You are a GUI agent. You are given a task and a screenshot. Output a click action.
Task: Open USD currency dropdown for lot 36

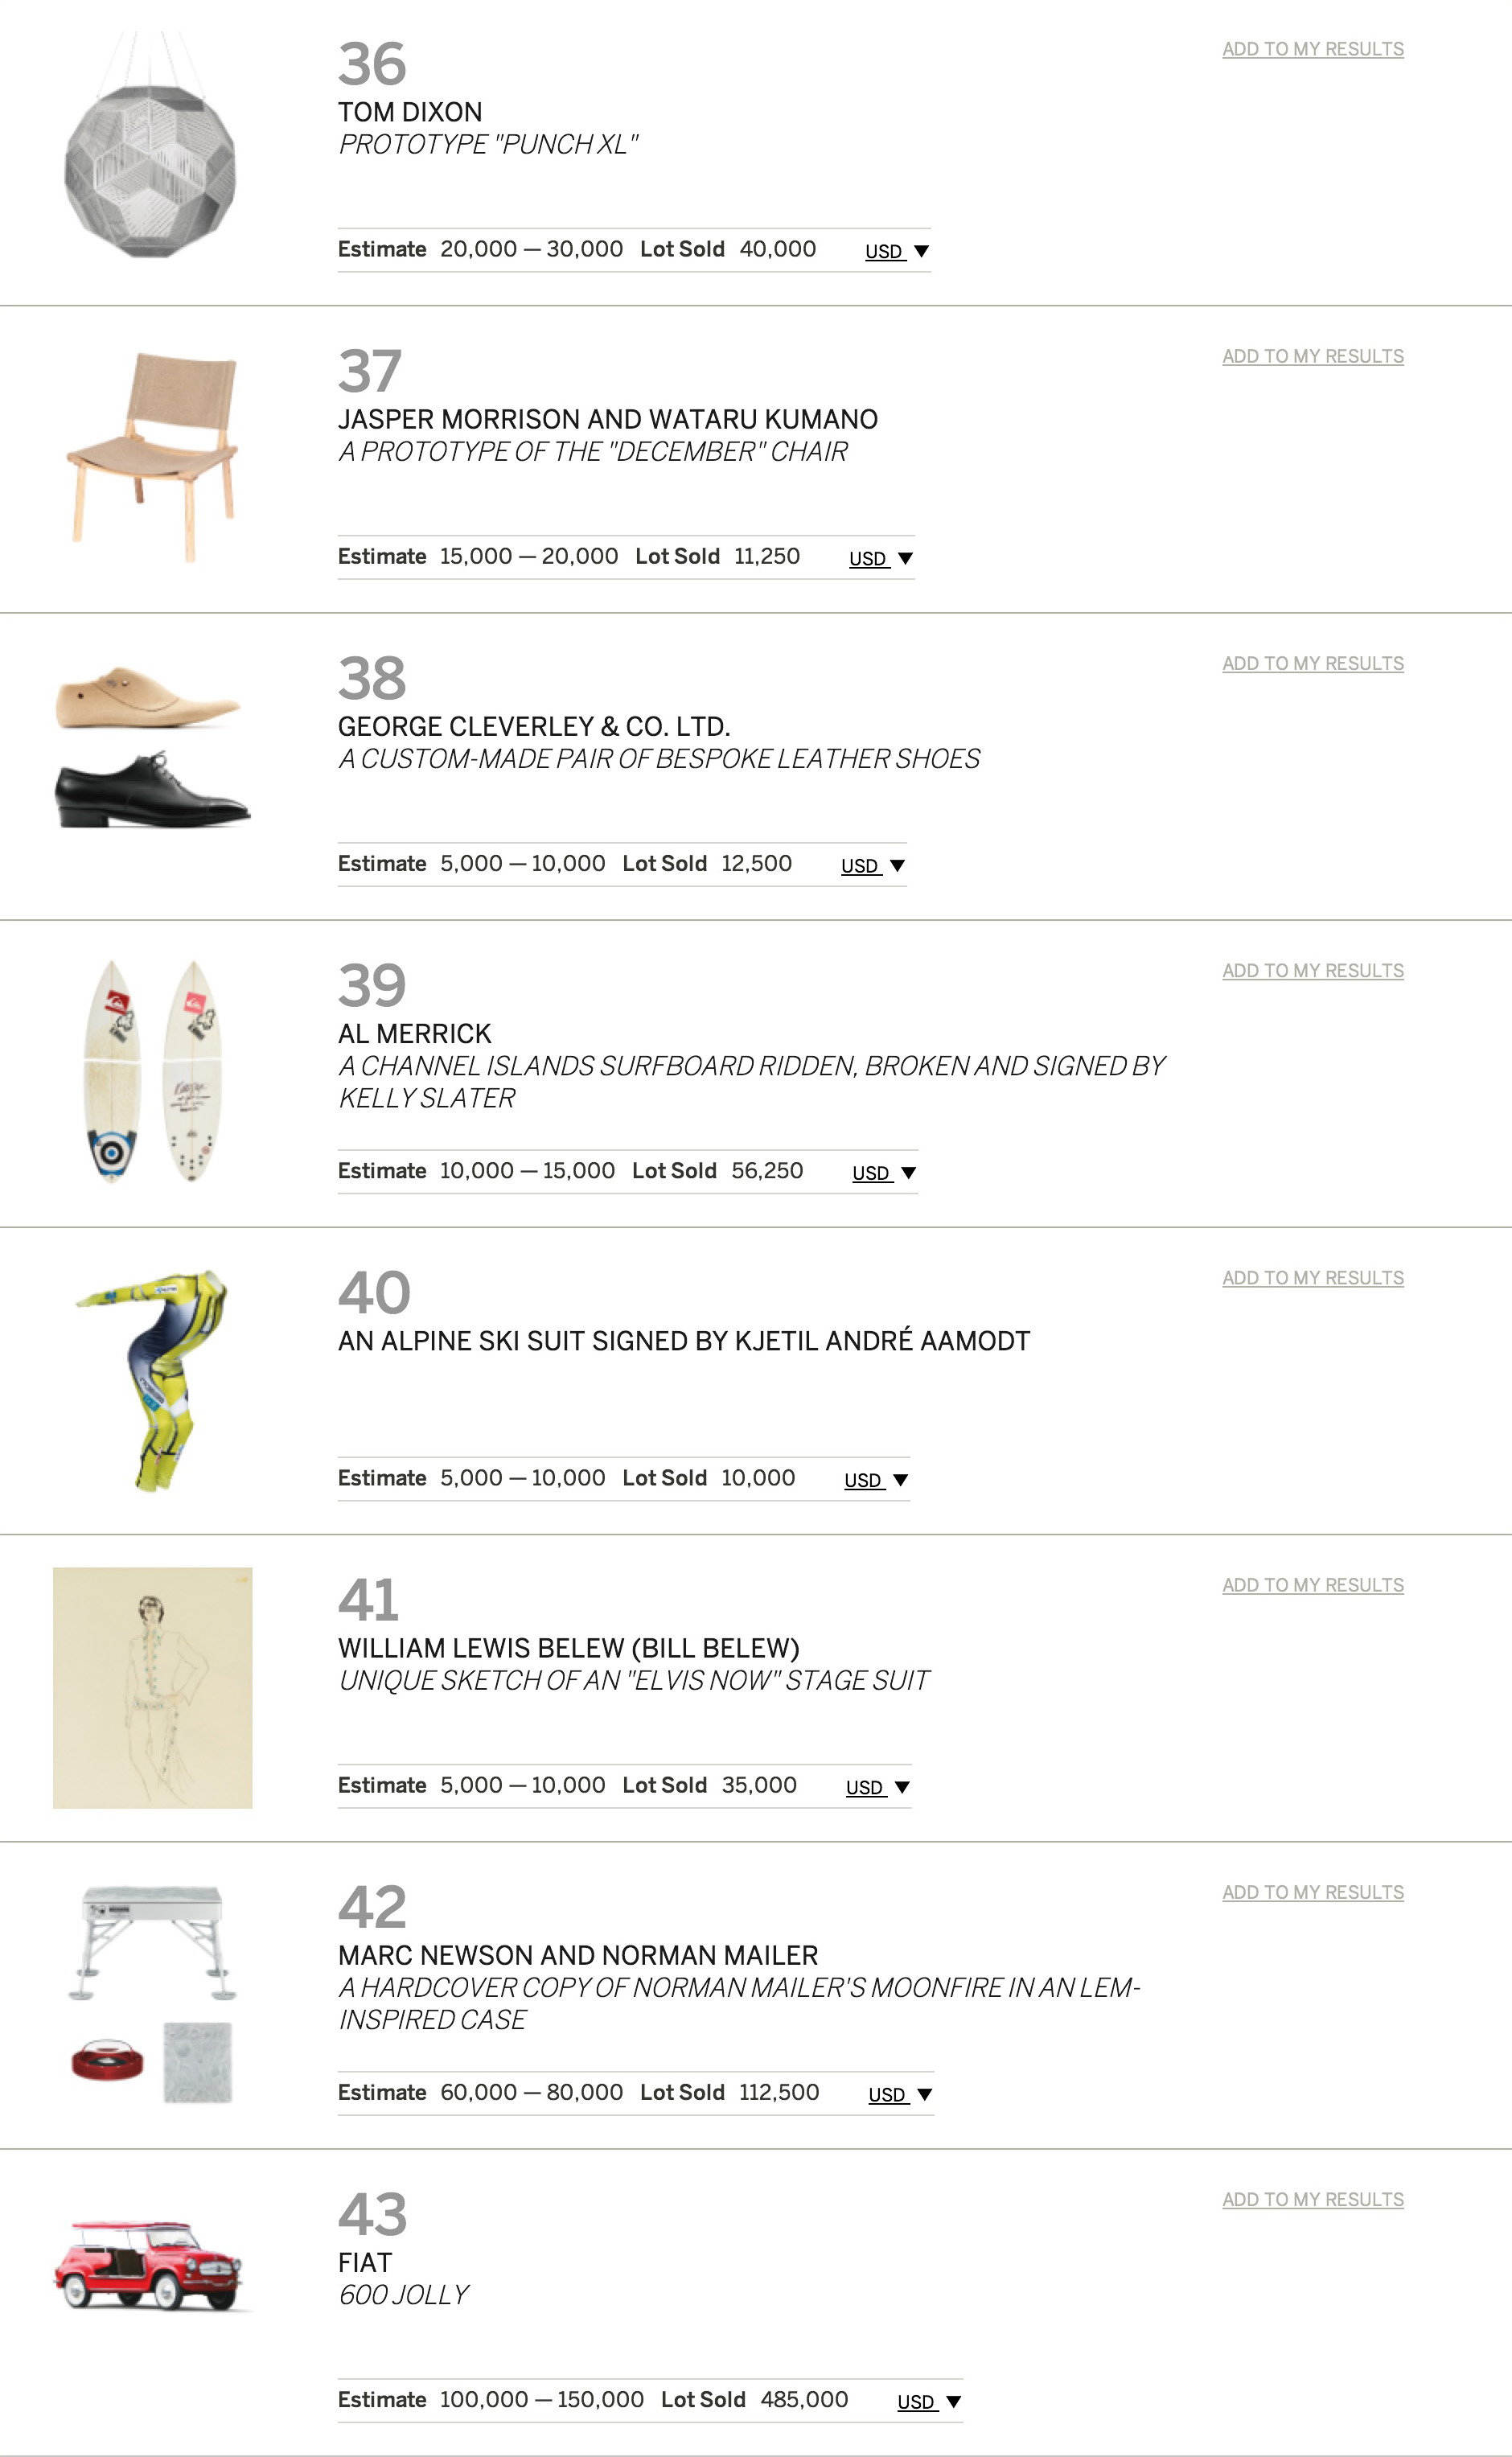(x=897, y=251)
